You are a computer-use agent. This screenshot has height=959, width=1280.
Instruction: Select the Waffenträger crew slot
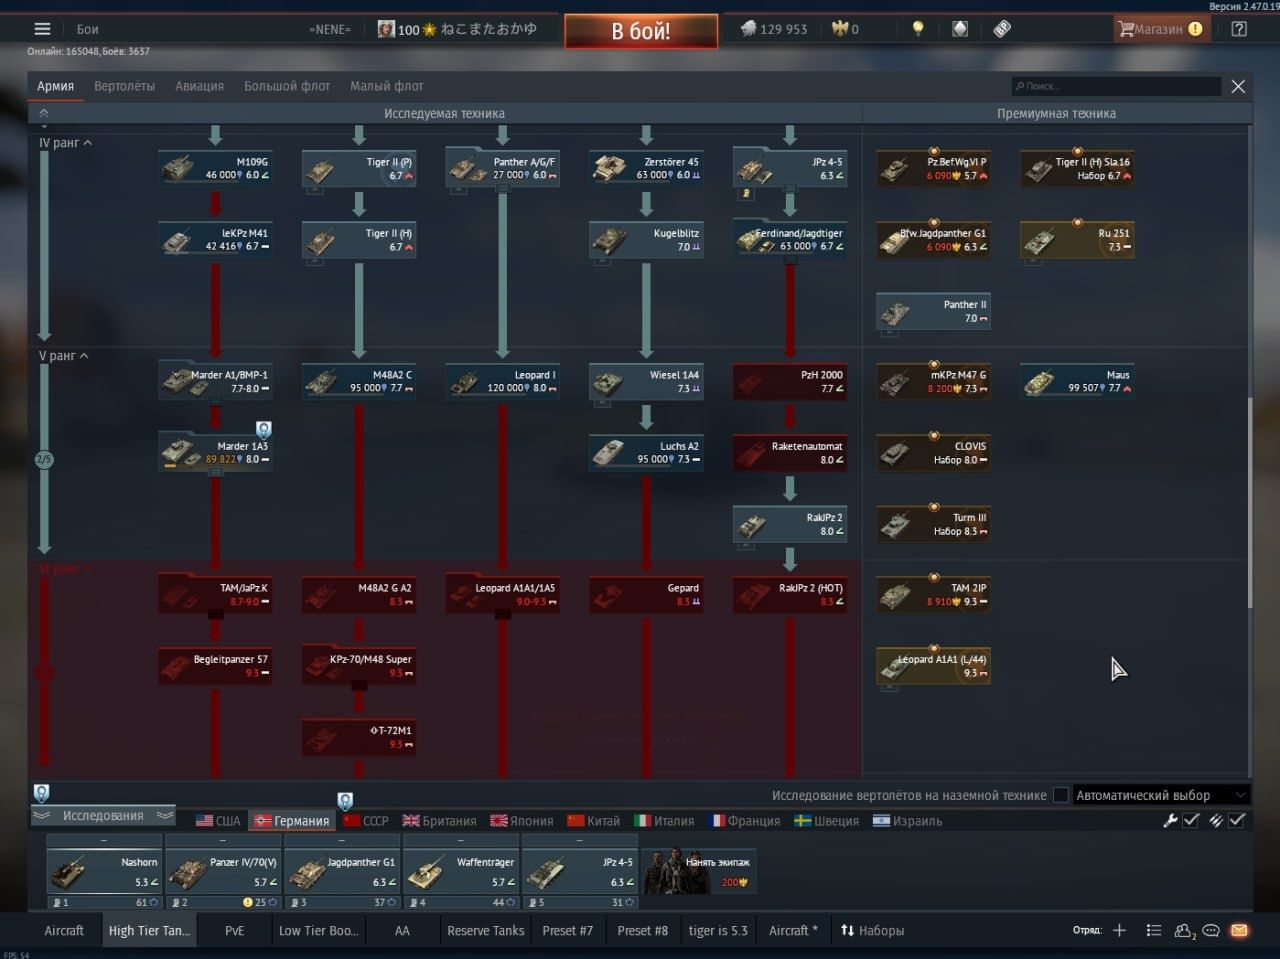[x=461, y=871]
